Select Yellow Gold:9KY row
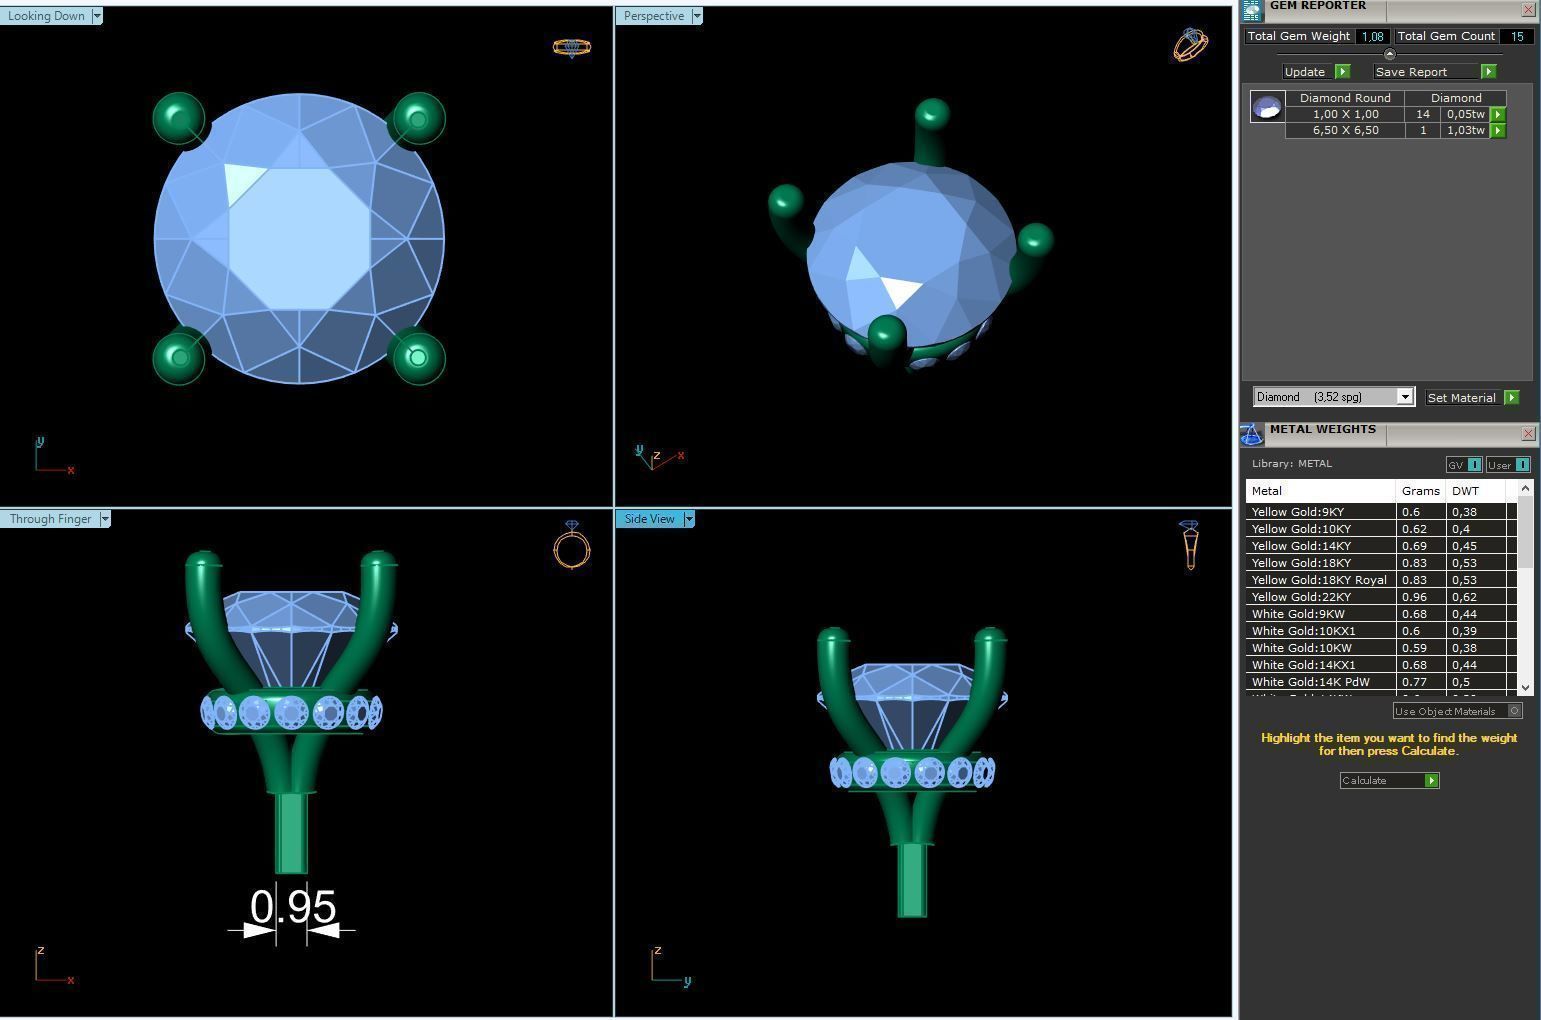Image resolution: width=1541 pixels, height=1020 pixels. click(x=1381, y=512)
